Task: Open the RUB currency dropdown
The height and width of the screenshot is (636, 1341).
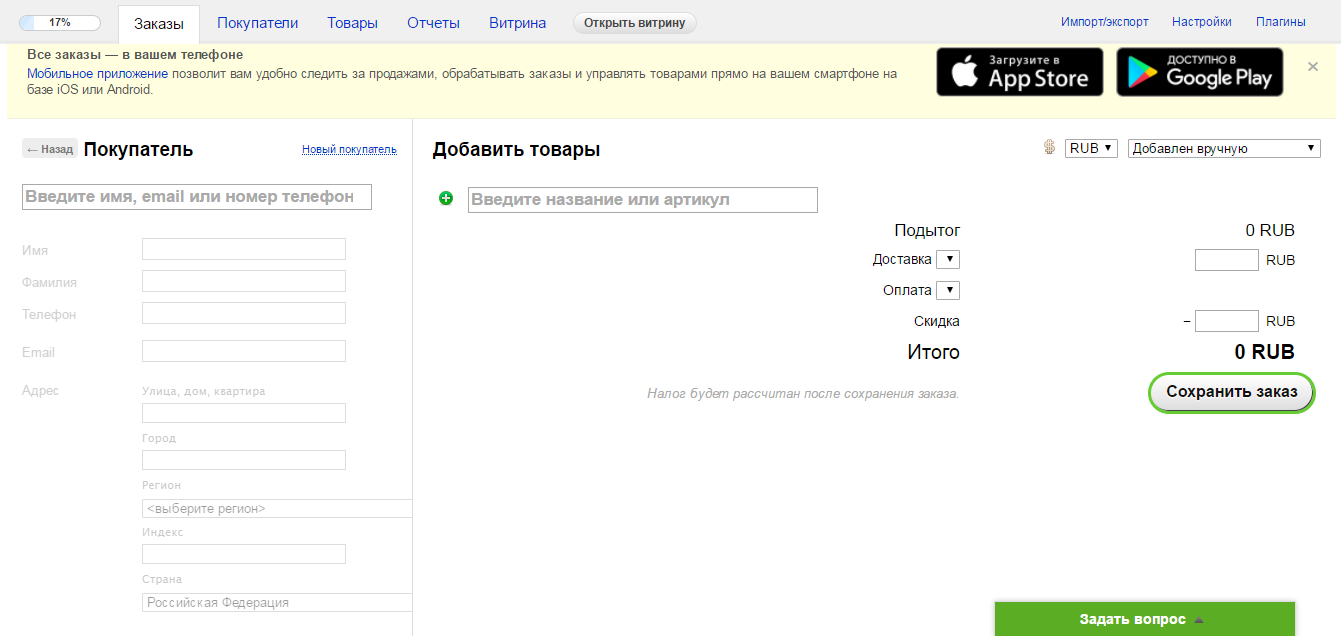Action: (1090, 147)
